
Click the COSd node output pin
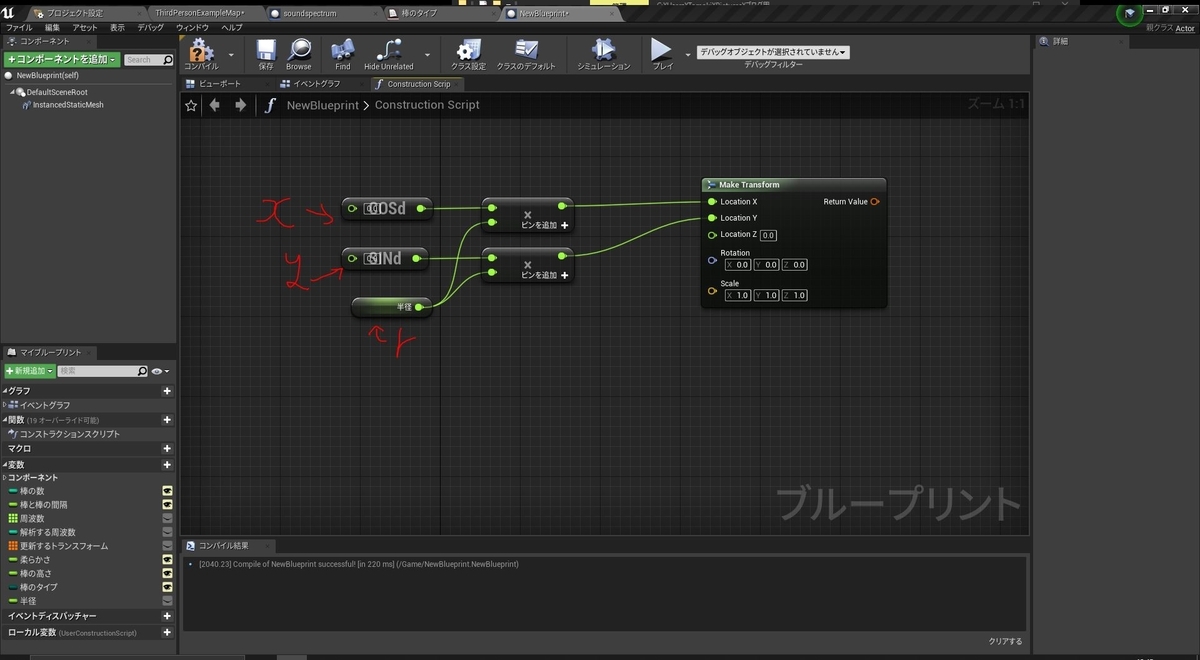pyautogui.click(x=421, y=208)
